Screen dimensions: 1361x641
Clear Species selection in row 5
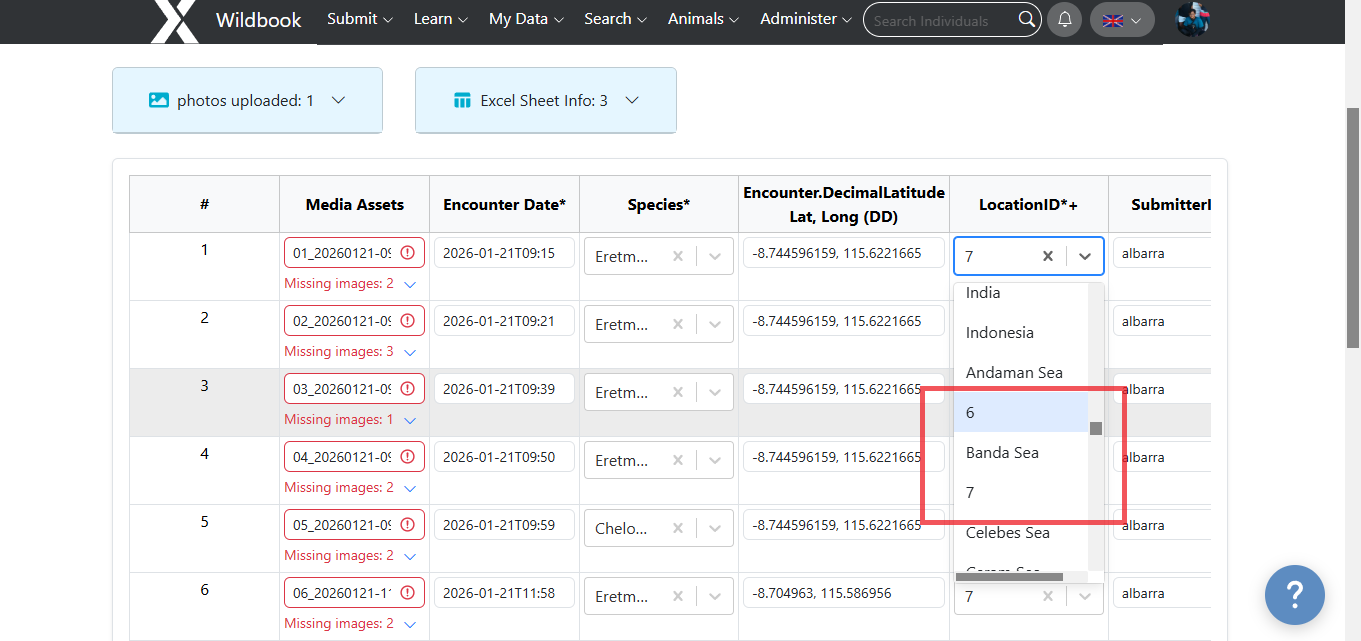tap(678, 528)
